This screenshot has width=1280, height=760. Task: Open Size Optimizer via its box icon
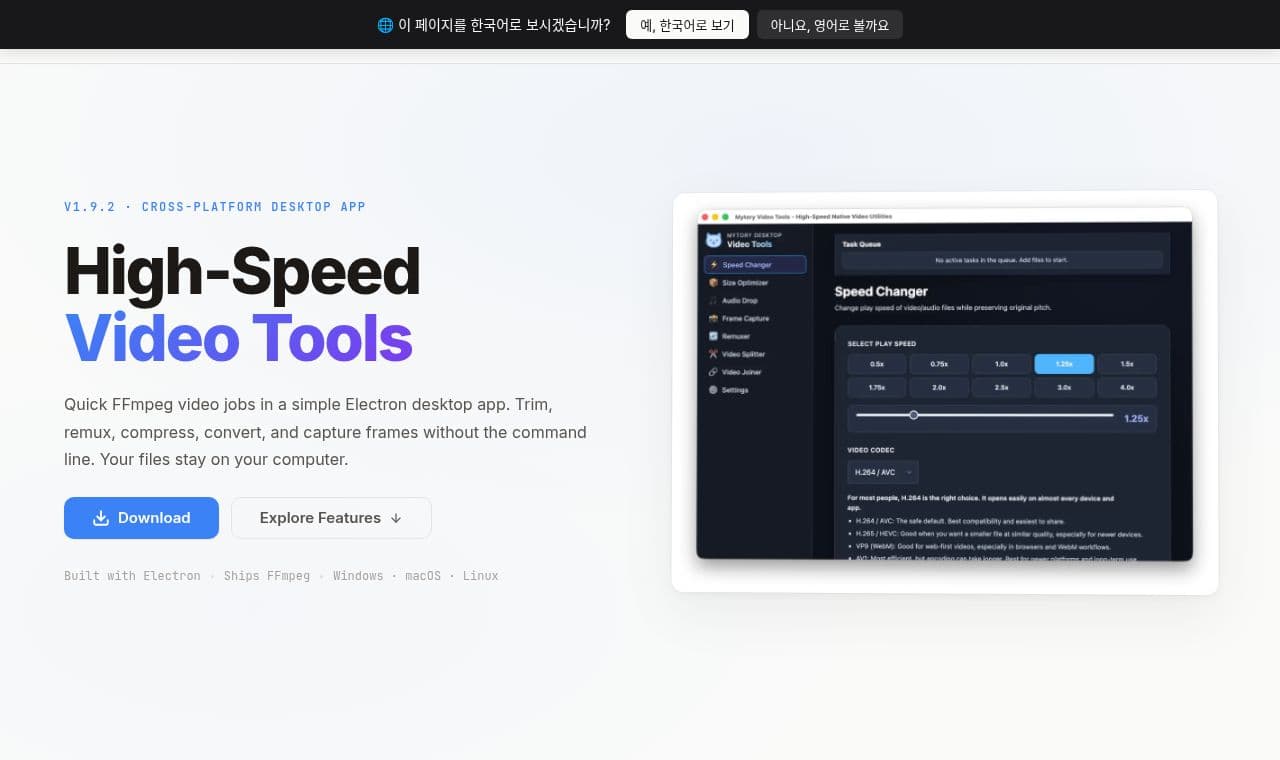[713, 283]
